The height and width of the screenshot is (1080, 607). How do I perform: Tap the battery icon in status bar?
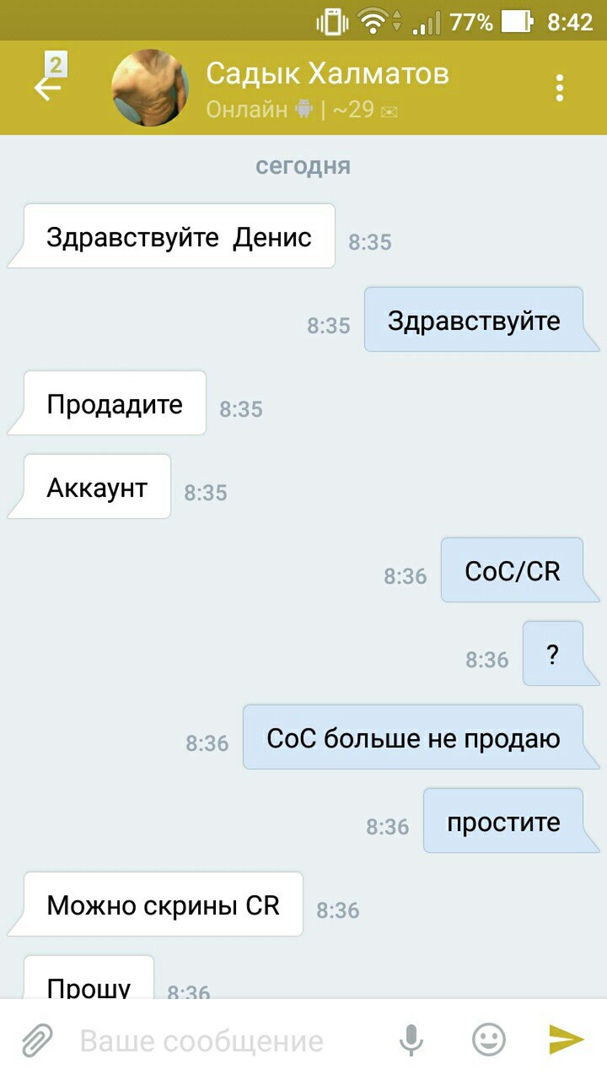pyautogui.click(x=517, y=22)
